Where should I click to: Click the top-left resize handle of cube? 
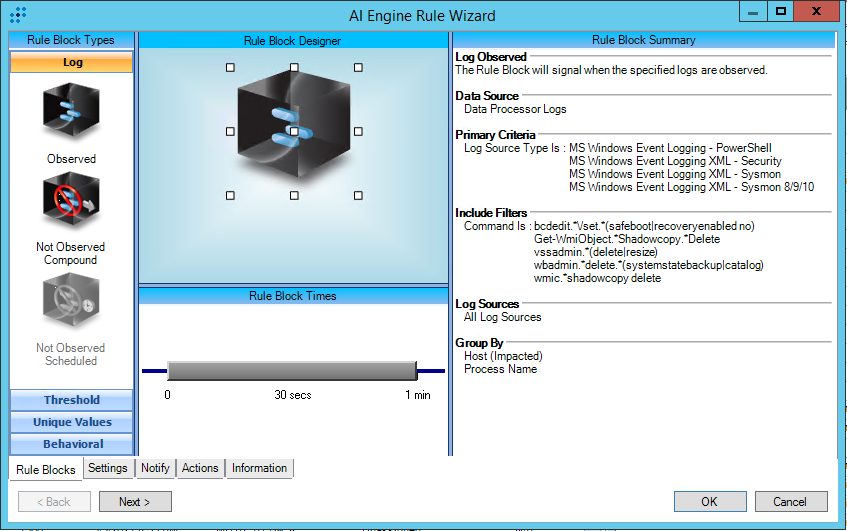230,67
